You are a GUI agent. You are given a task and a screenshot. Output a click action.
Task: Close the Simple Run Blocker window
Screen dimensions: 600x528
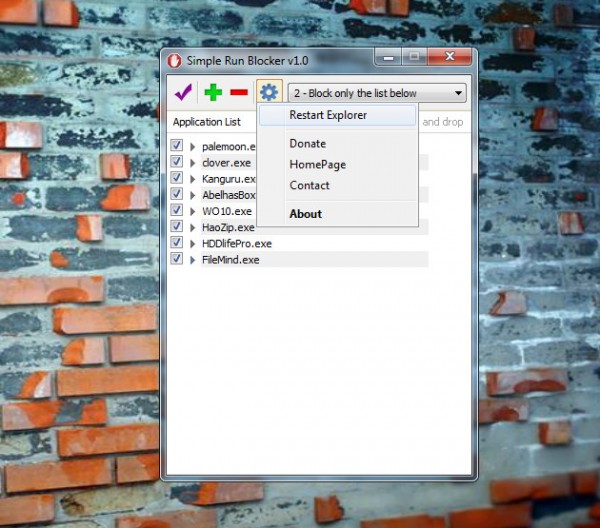450,57
